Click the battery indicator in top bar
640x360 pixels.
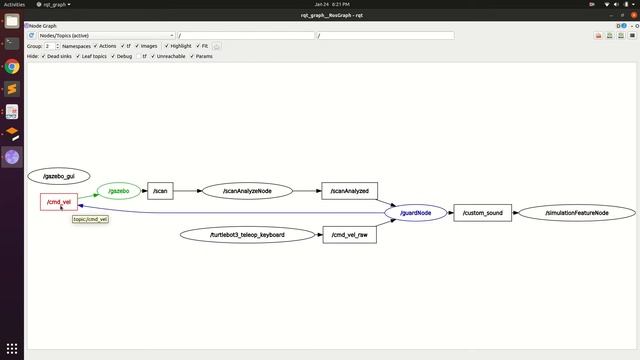coord(627,4)
